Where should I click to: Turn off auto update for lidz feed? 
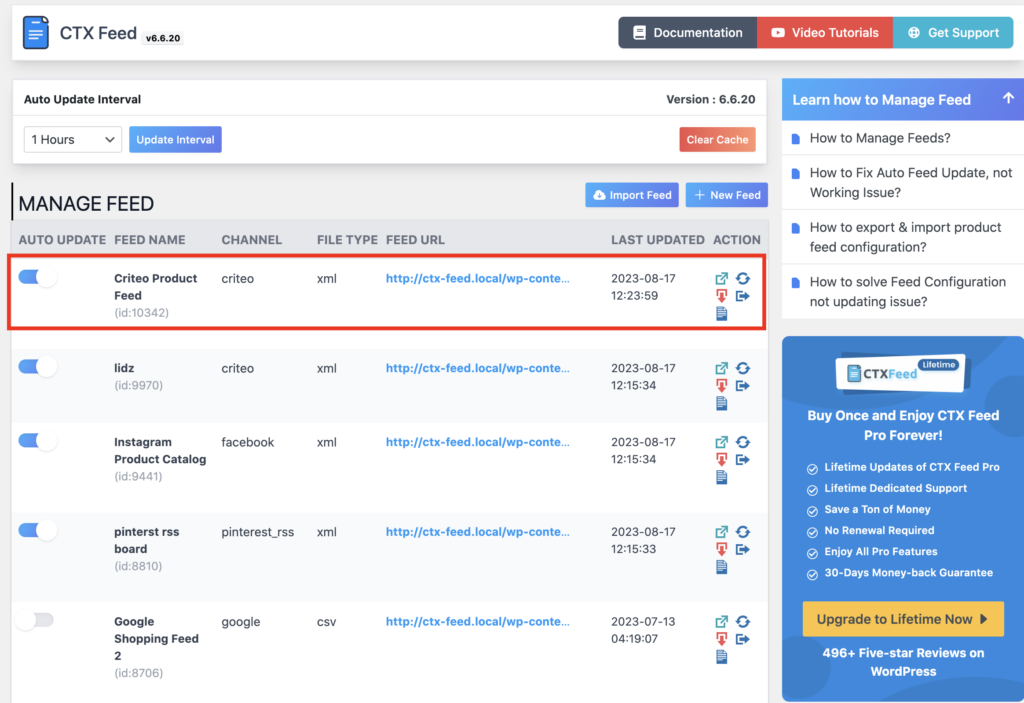pos(37,367)
